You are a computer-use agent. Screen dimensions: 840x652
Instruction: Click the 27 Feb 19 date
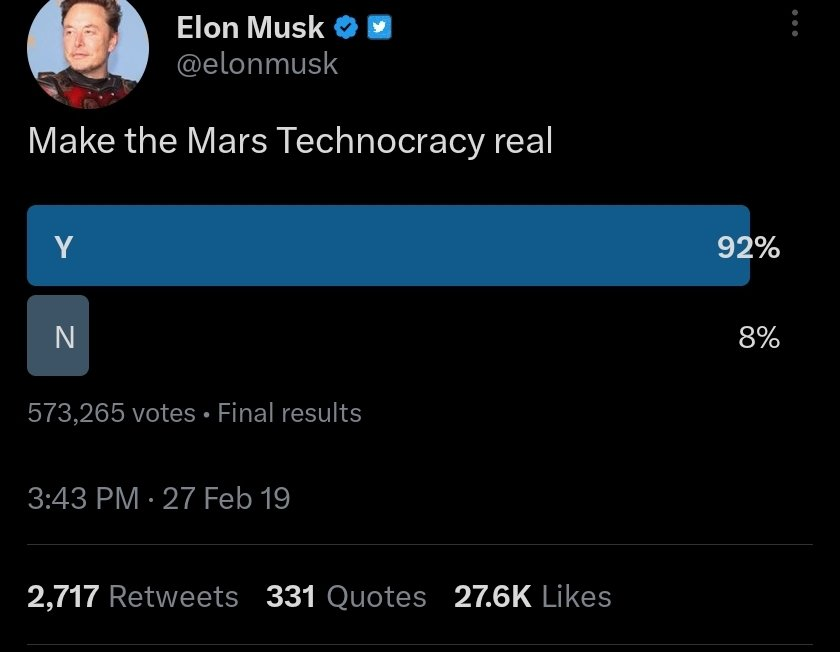coord(226,498)
